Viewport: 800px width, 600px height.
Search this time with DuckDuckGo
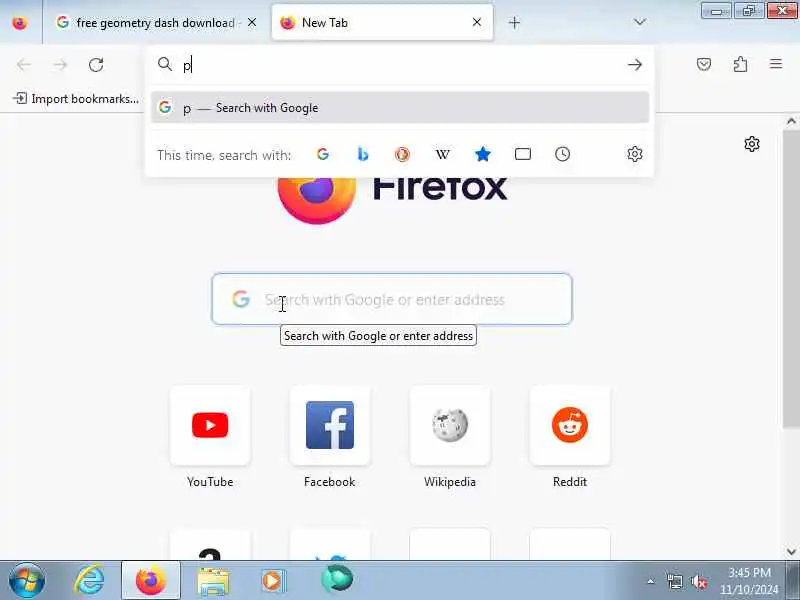coord(402,154)
